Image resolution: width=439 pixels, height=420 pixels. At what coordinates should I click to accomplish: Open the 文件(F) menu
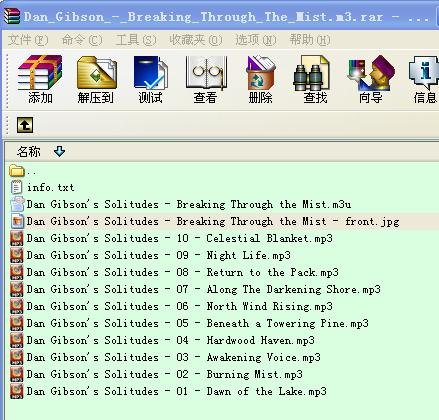click(28, 40)
